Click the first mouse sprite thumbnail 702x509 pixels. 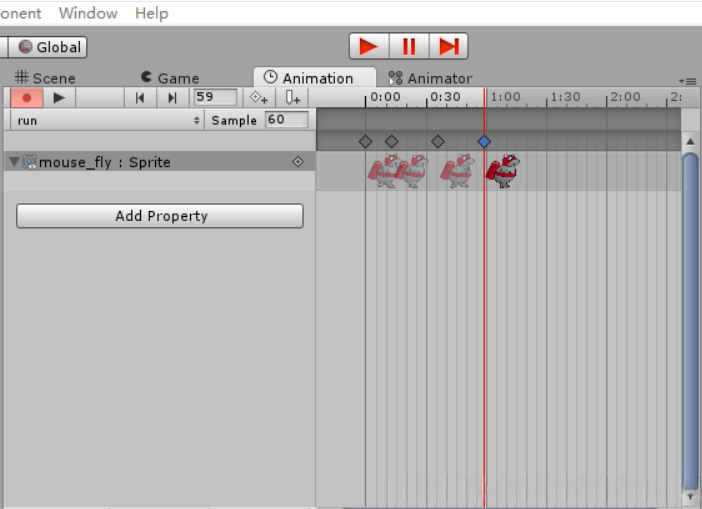(383, 171)
